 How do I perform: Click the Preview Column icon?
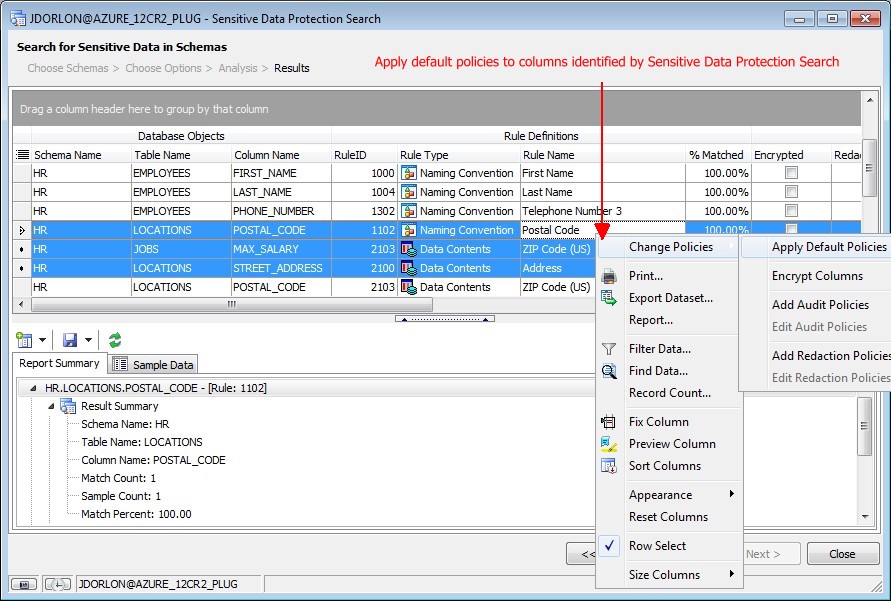pos(609,444)
